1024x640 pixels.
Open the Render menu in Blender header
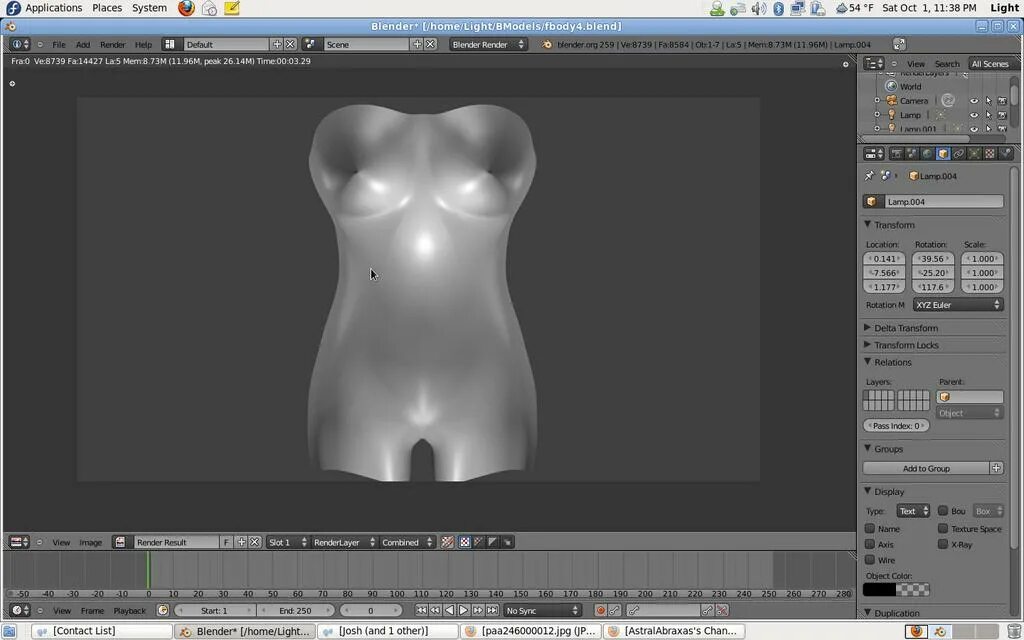113,45
